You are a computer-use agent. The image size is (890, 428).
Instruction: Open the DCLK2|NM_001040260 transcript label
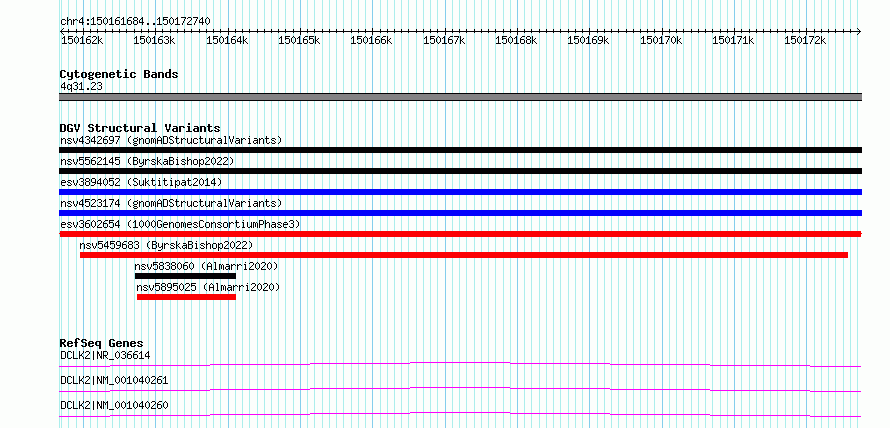[x=114, y=405]
